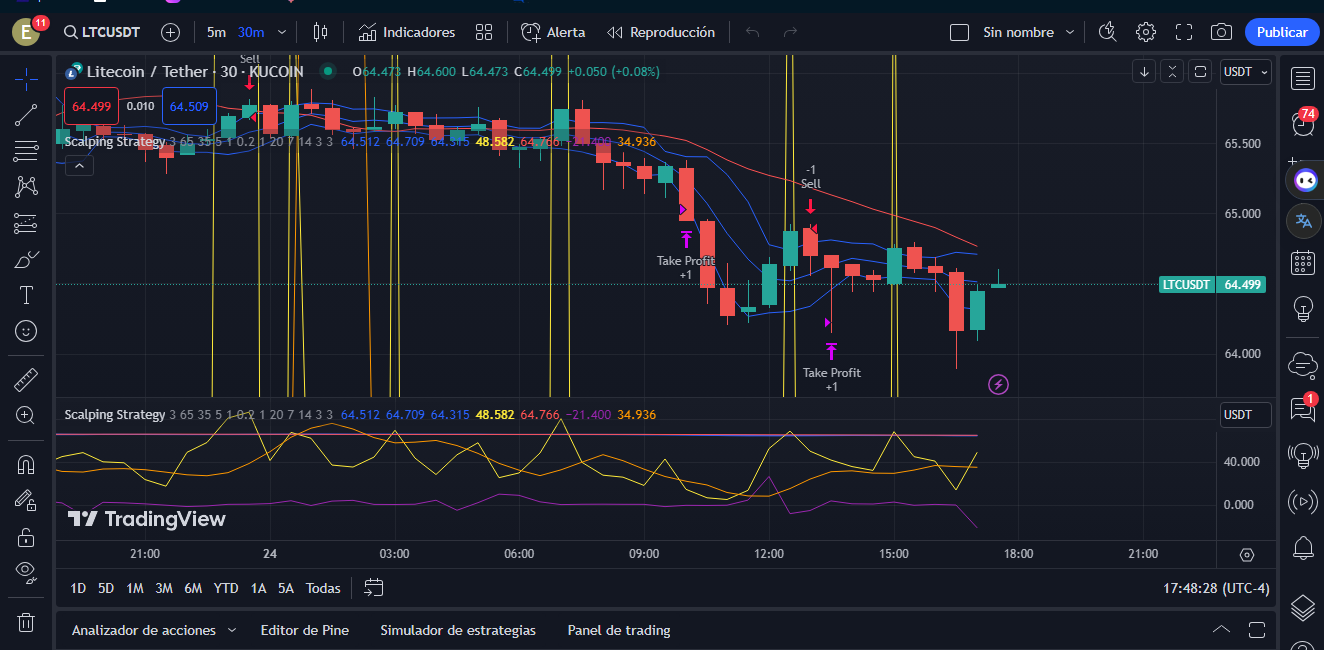
Task: Click the undo arrow
Action: point(752,32)
